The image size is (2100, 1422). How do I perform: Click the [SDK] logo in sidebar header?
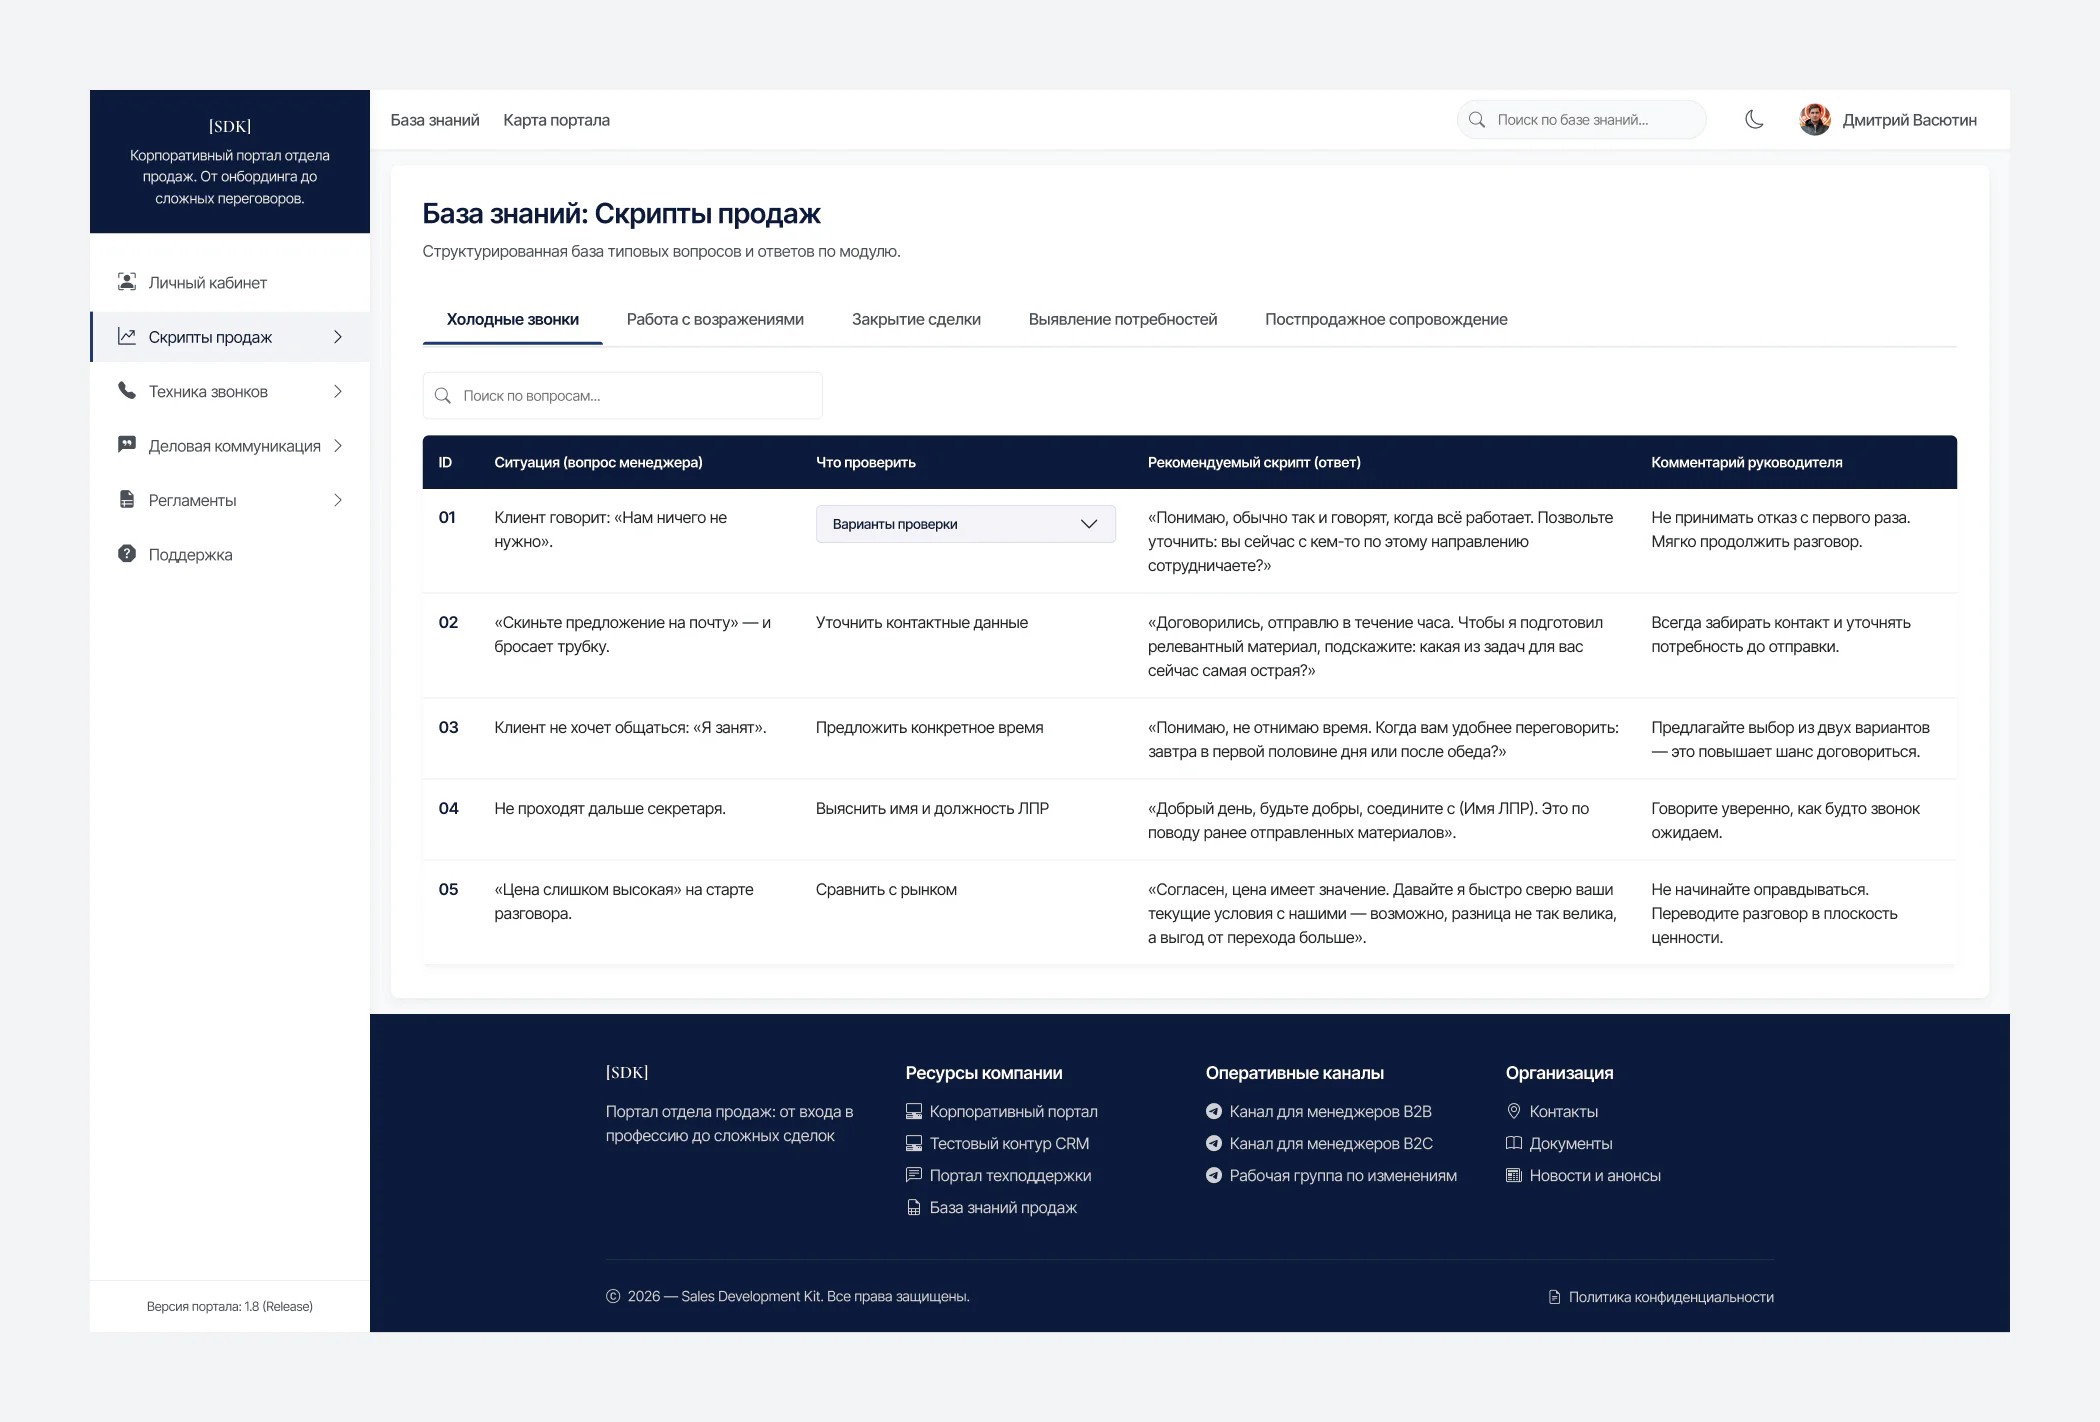click(230, 126)
